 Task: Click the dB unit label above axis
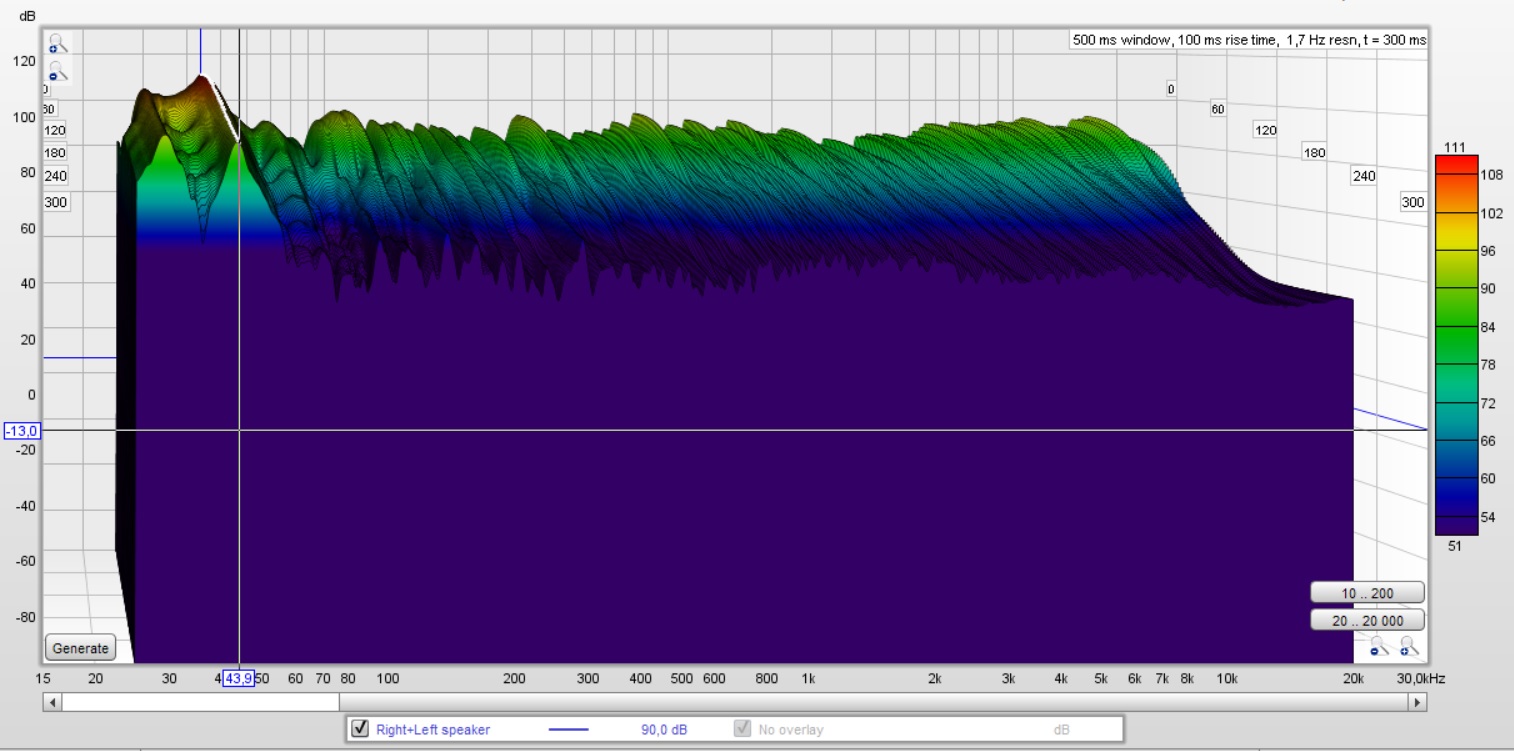pyautogui.click(x=27, y=16)
